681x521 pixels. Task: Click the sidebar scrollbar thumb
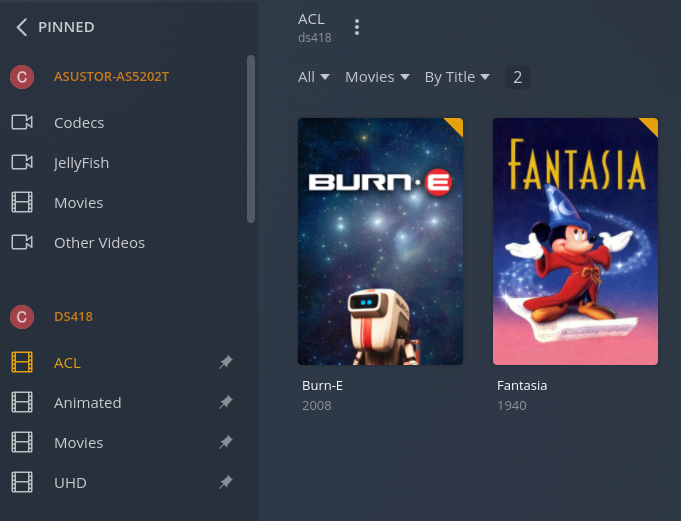[x=251, y=139]
